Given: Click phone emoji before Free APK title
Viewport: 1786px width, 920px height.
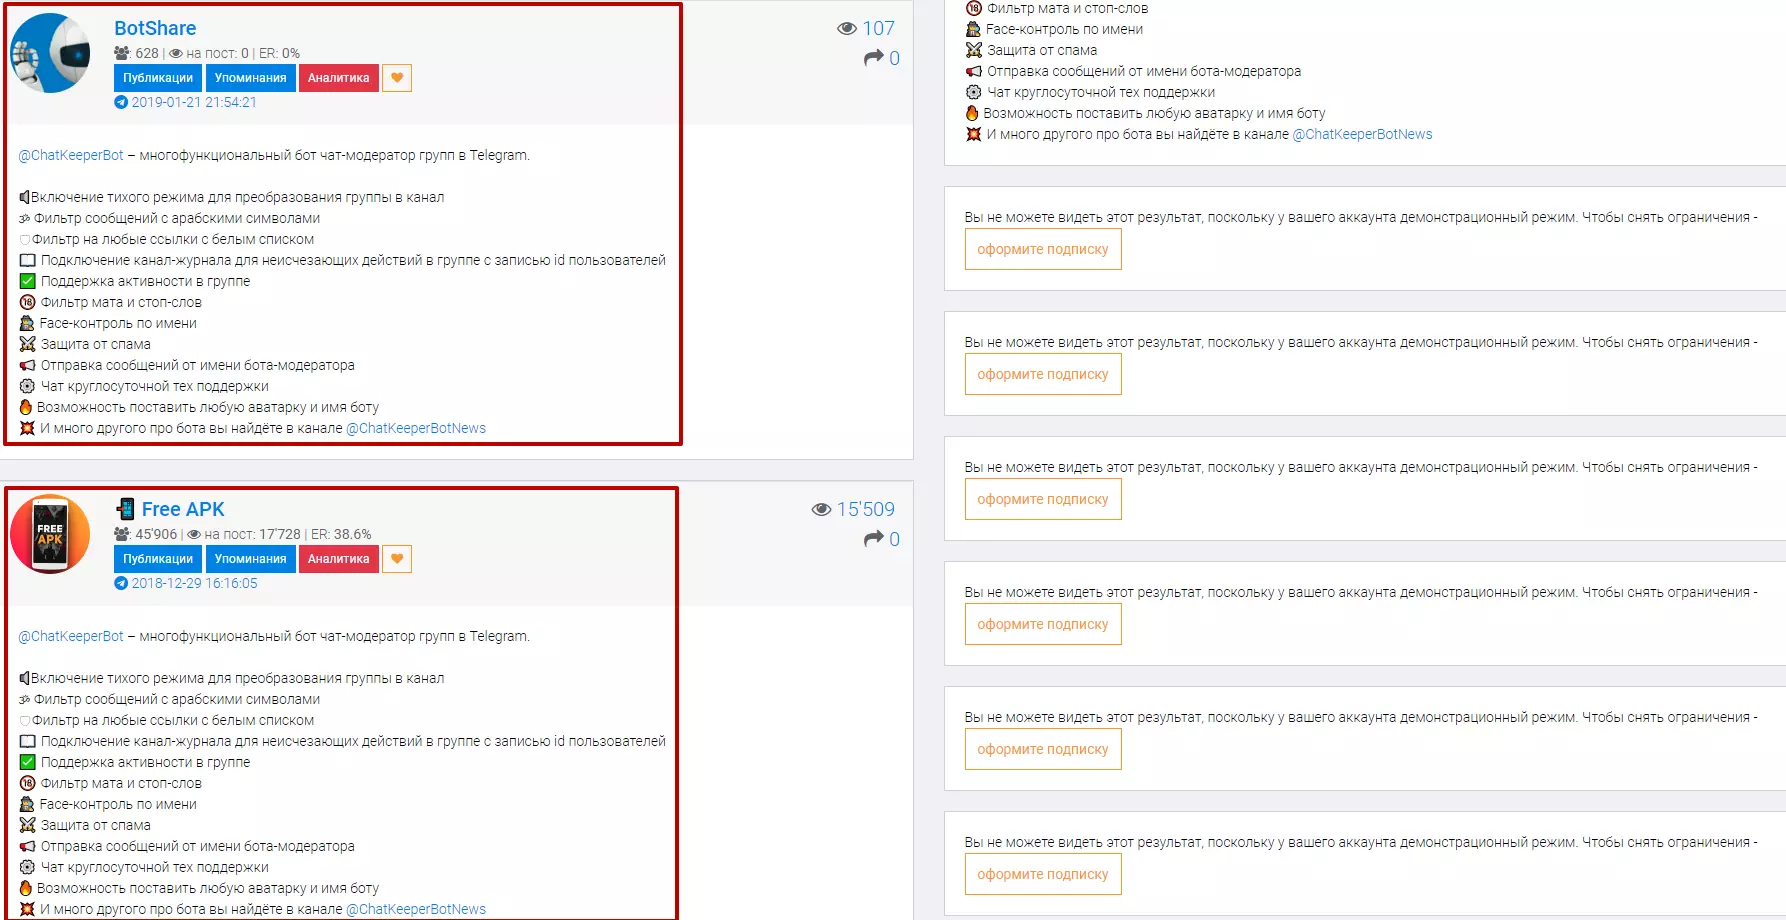Looking at the screenshot, I should [125, 509].
